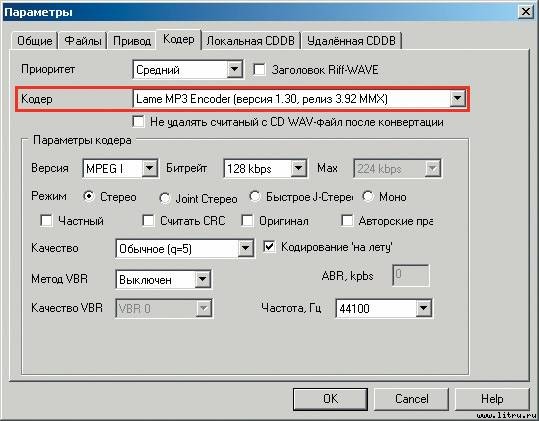This screenshot has width=539, height=421.
Task: Open the Локальная CDDB tab
Action: (251, 41)
